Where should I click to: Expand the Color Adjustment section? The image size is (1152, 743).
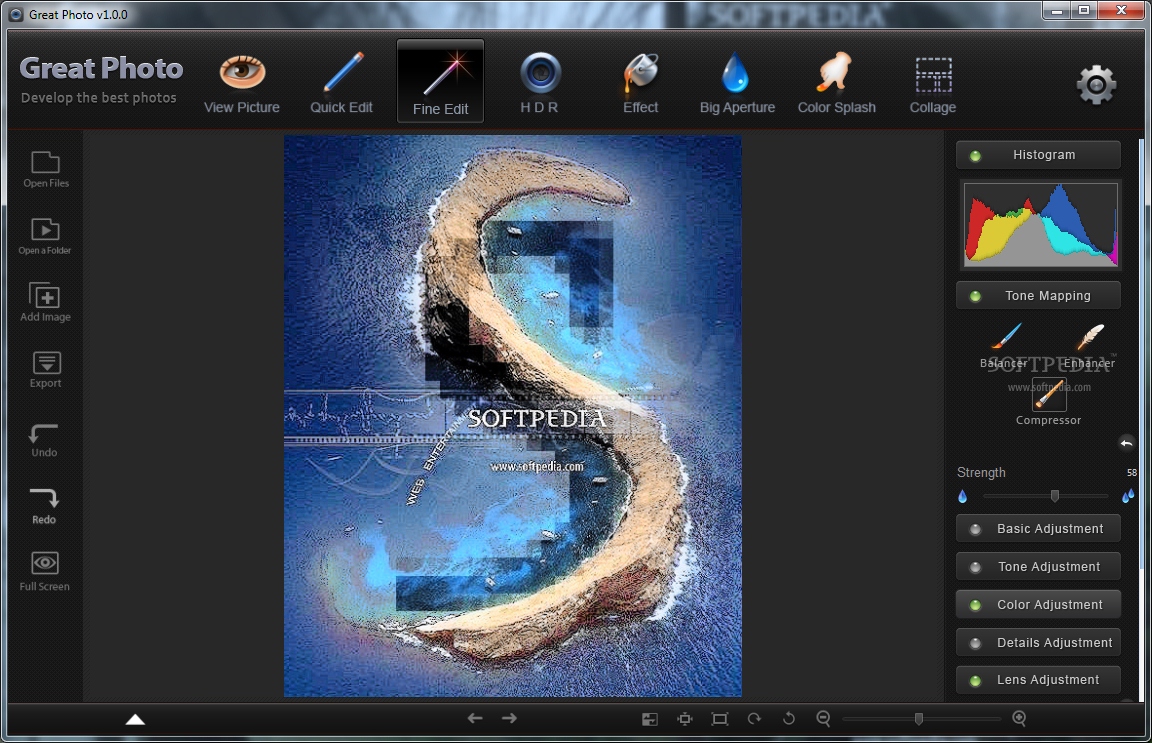pos(1038,605)
